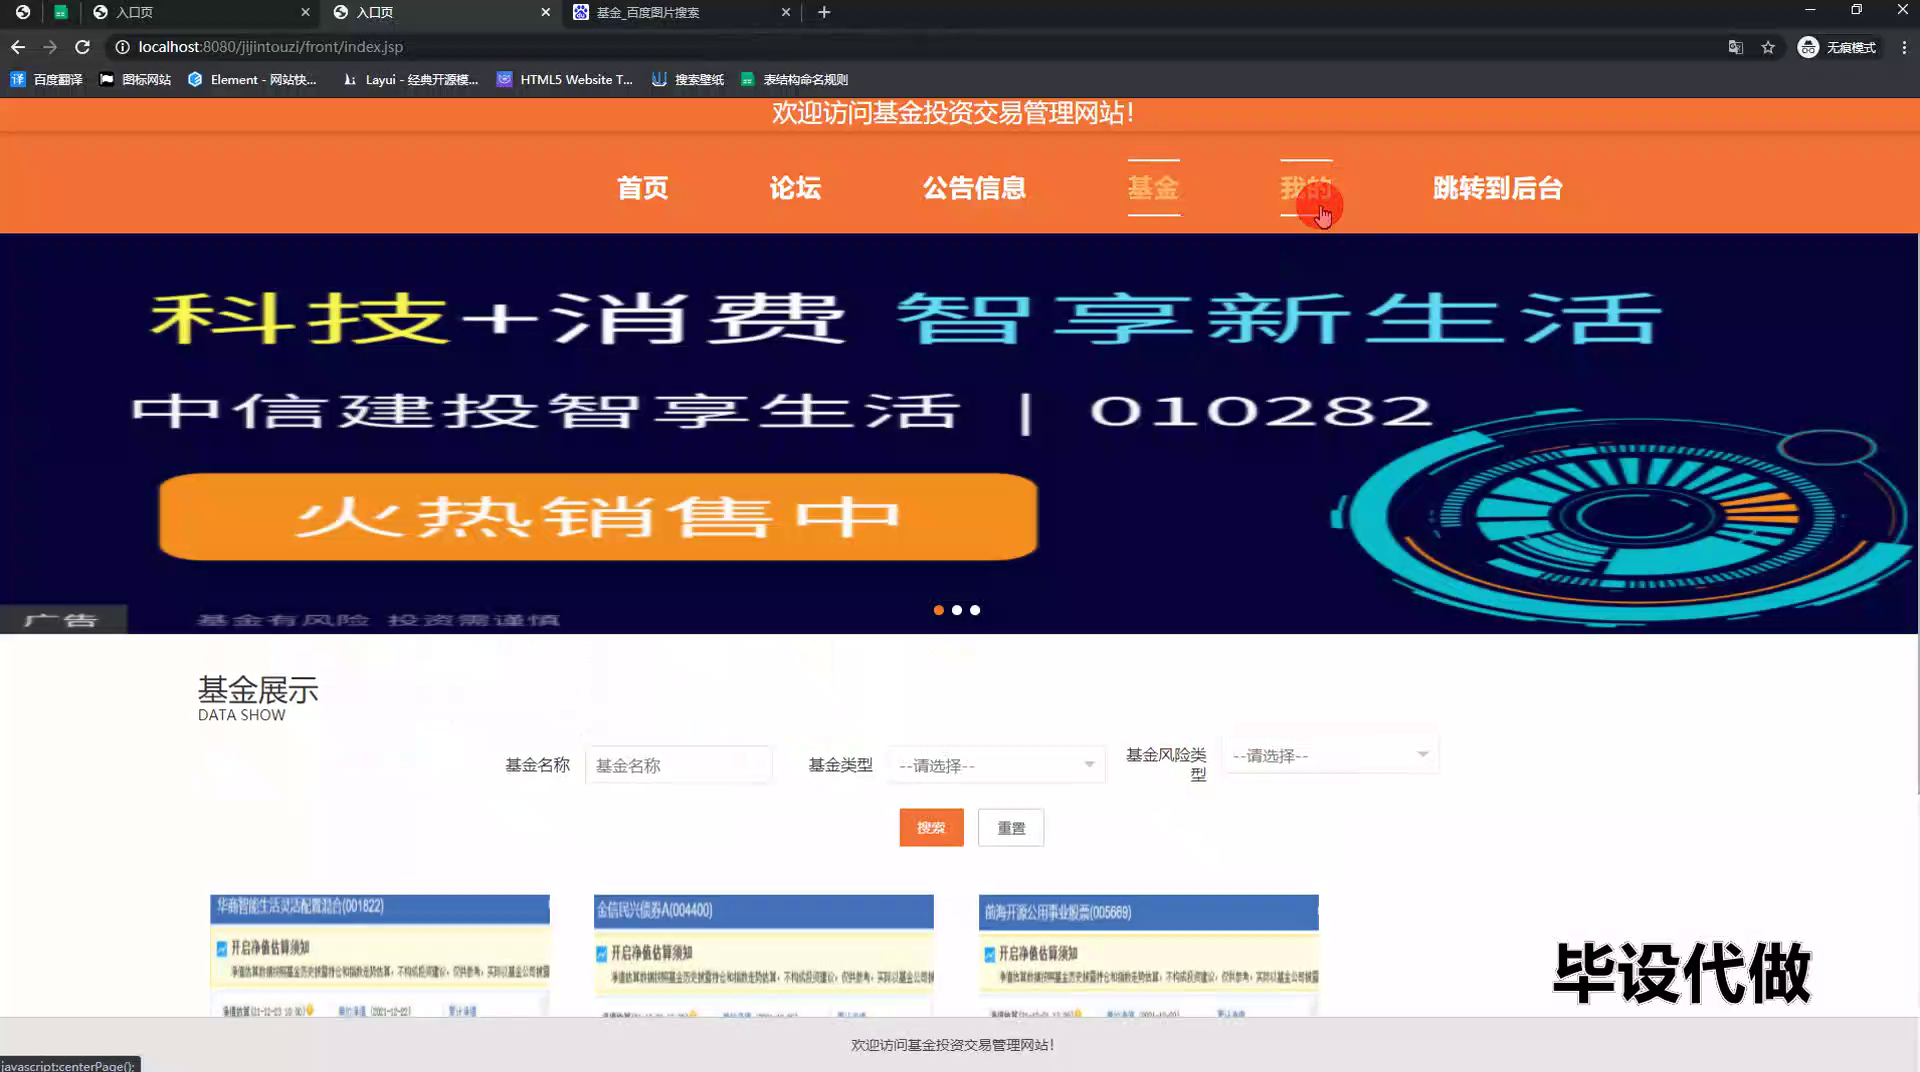
Task: Click the forward navigation arrow
Action: [50, 47]
